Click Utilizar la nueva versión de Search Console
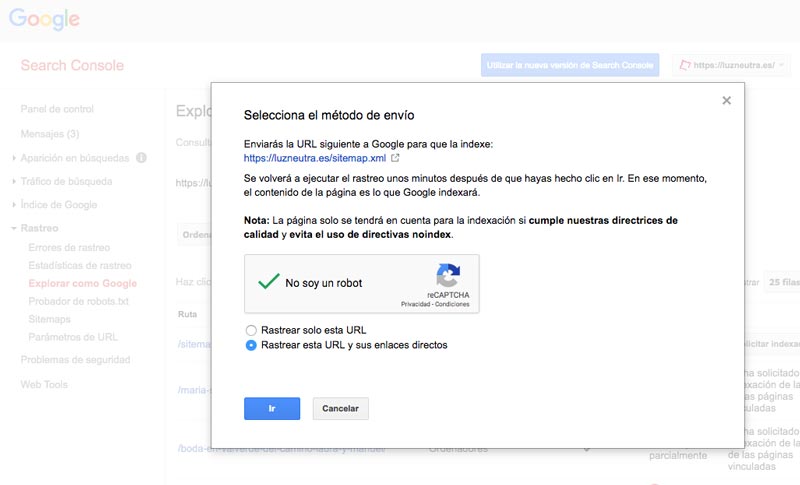Image resolution: width=800 pixels, height=485 pixels. point(570,65)
